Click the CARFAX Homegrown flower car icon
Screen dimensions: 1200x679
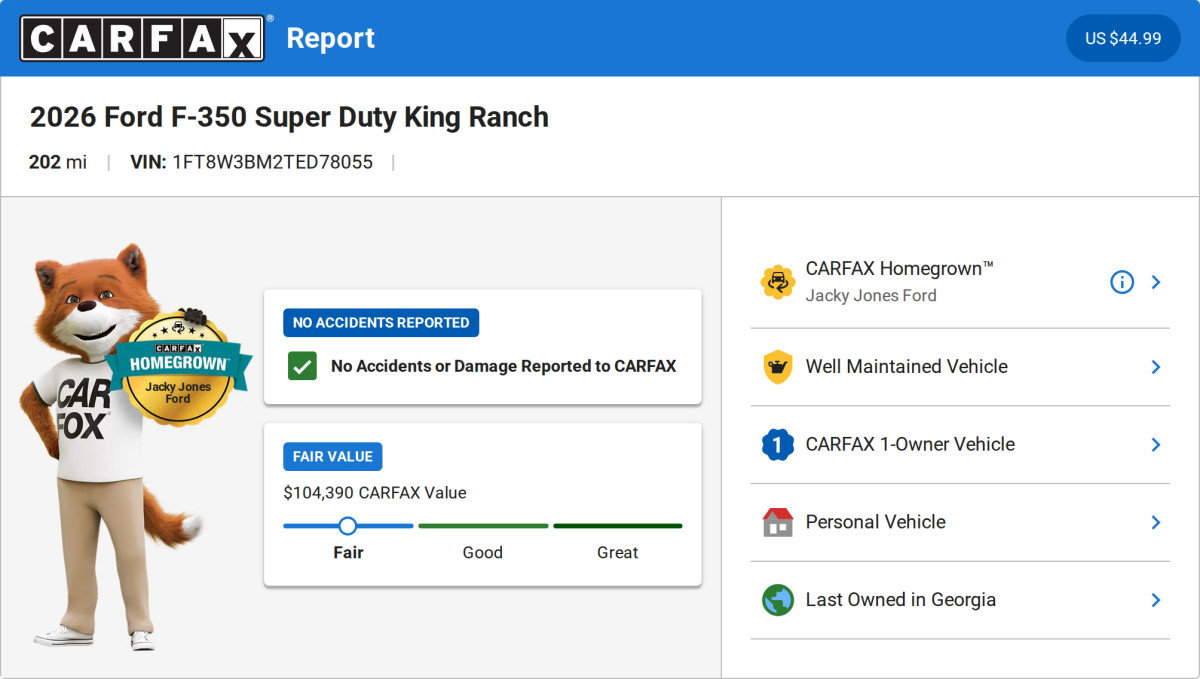[777, 282]
